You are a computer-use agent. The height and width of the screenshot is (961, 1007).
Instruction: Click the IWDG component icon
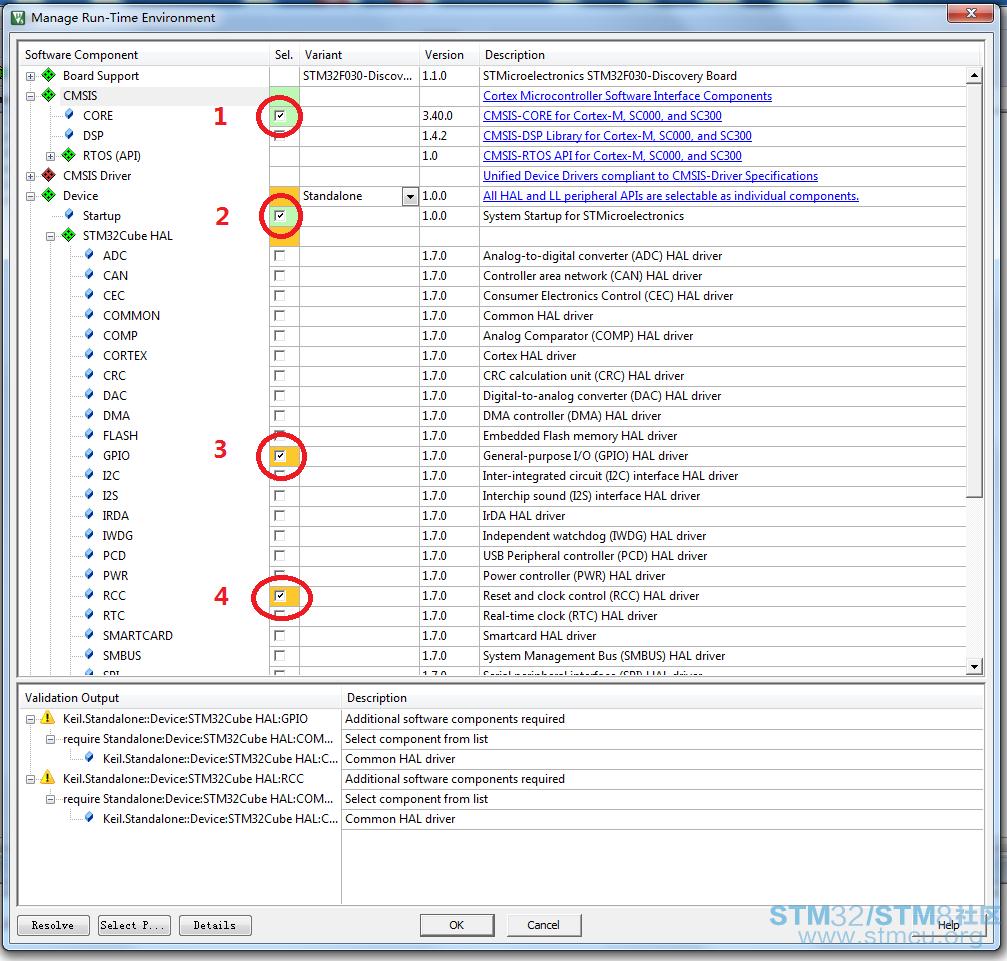[89, 534]
